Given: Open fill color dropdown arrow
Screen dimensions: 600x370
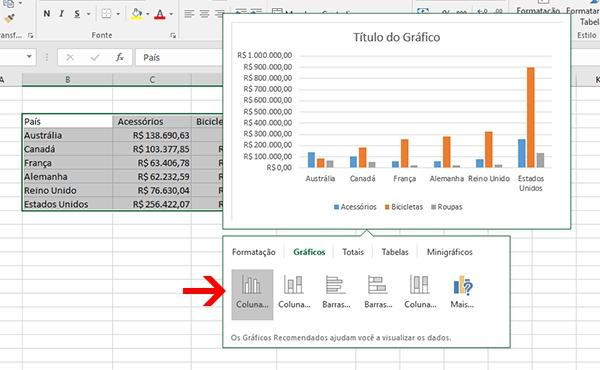Looking at the screenshot, I should 147,14.
